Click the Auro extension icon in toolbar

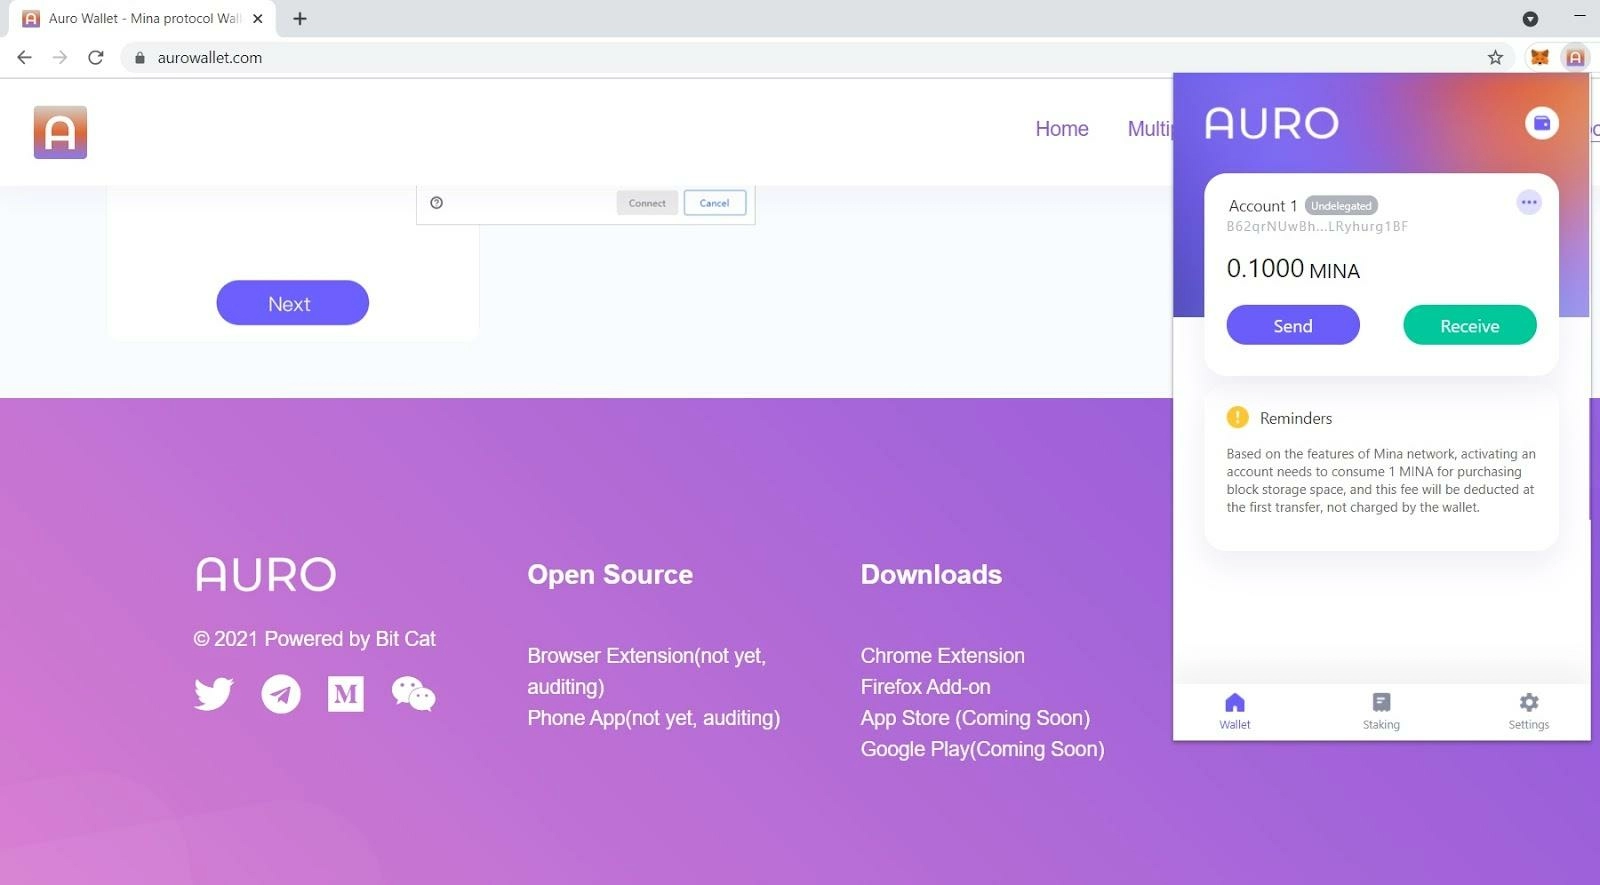click(1575, 57)
